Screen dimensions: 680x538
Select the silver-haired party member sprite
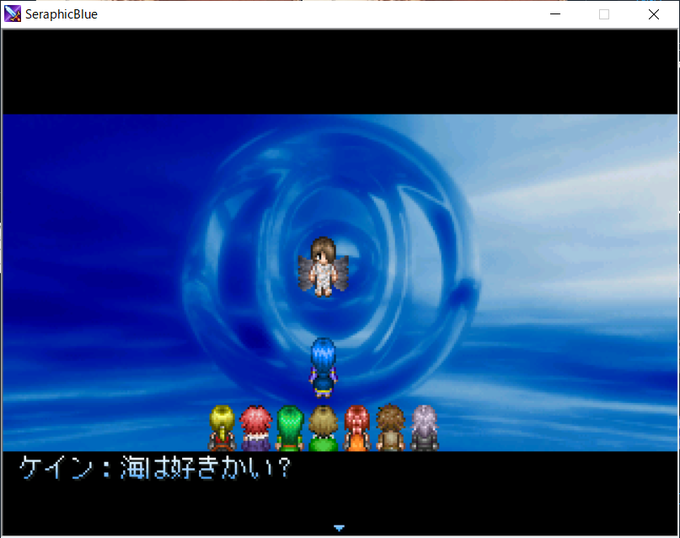point(424,428)
